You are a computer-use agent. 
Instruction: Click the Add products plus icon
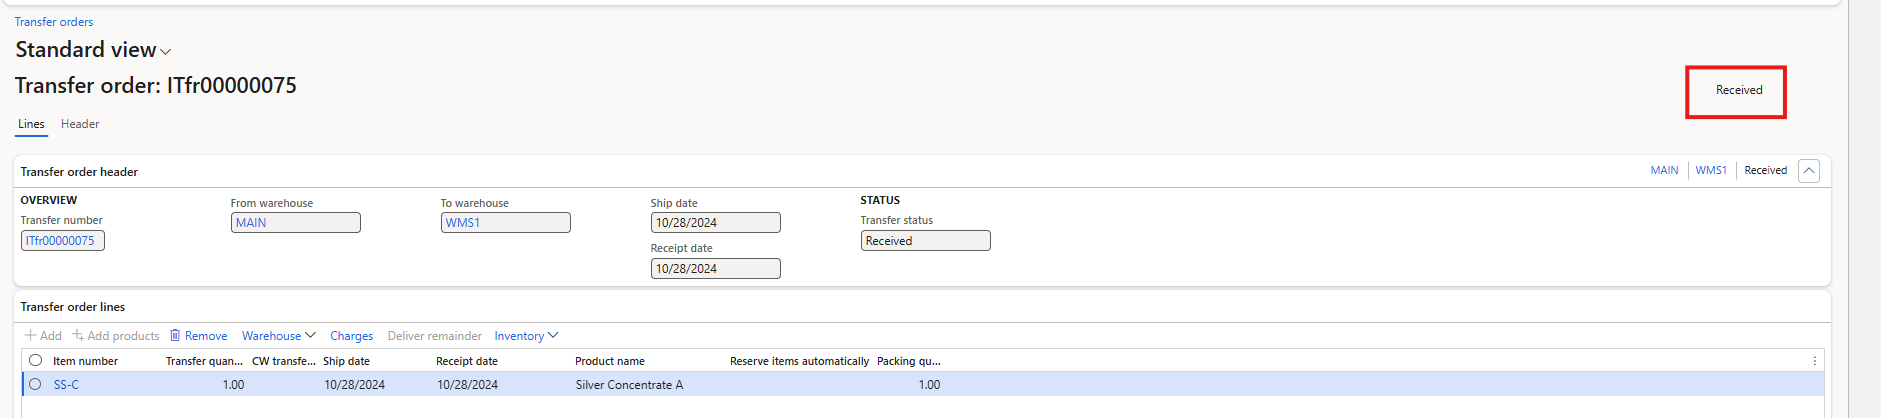tap(78, 336)
